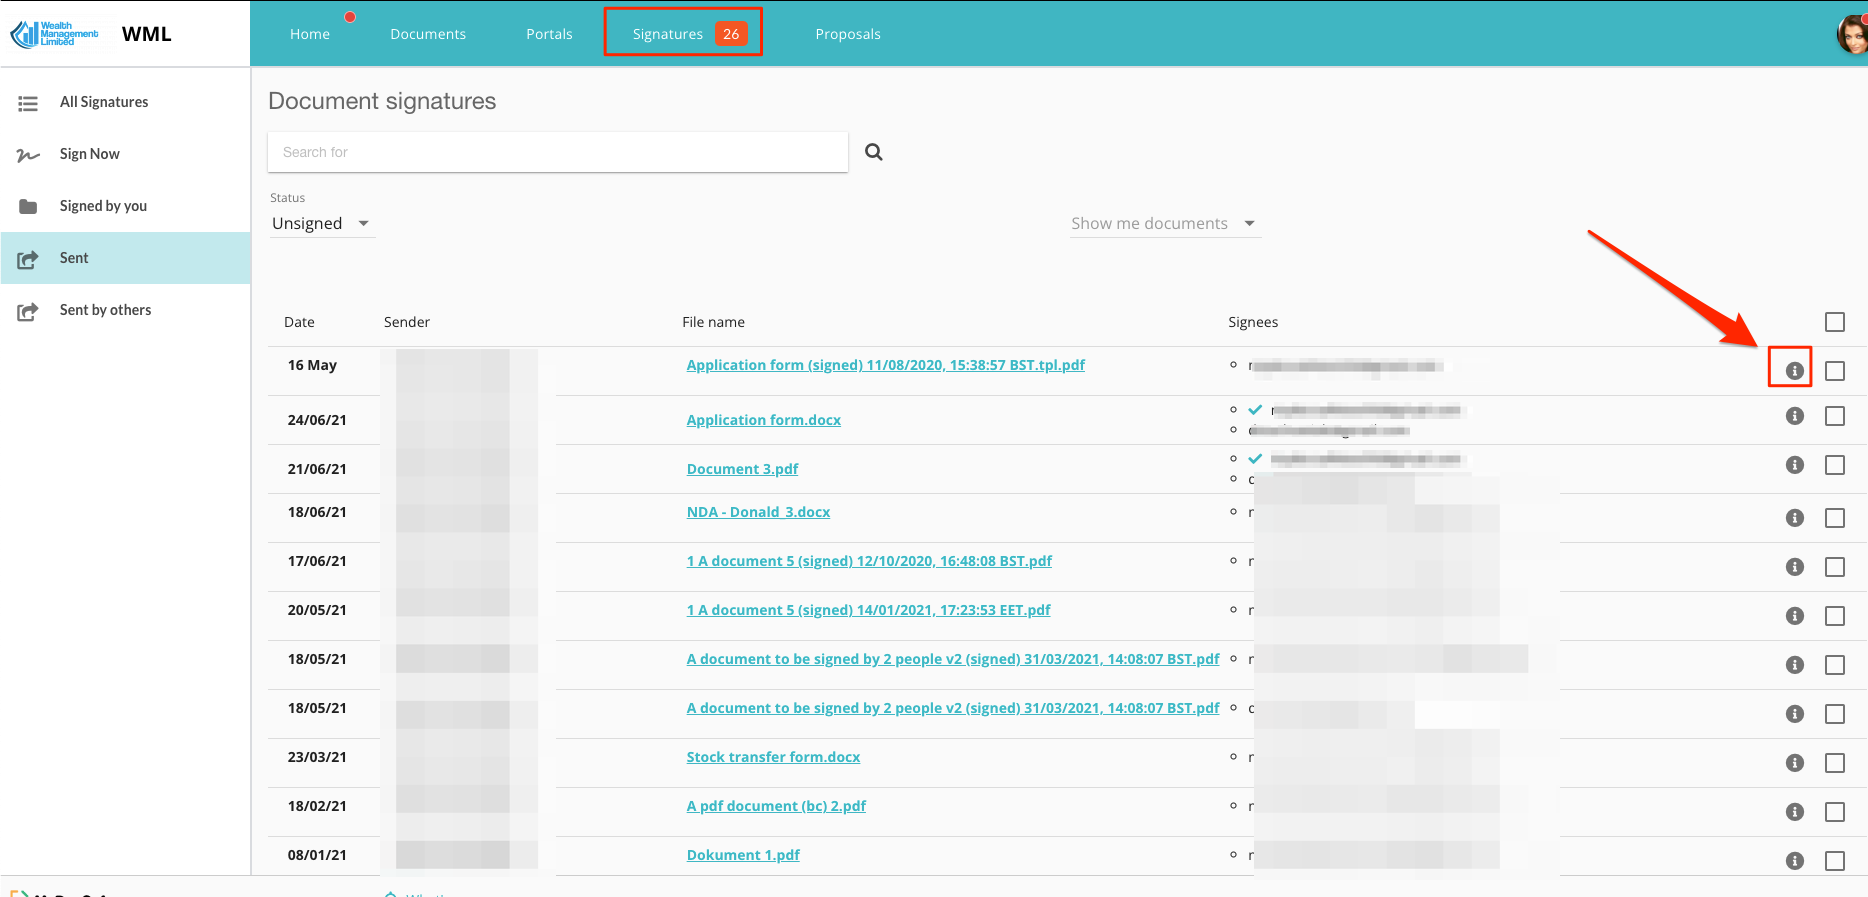Open the Documents tab
This screenshot has width=1868, height=897.
(427, 34)
